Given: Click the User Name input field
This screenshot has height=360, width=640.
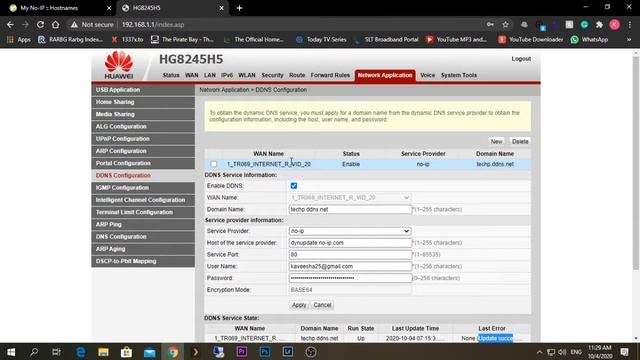Looking at the screenshot, I should [350, 267].
